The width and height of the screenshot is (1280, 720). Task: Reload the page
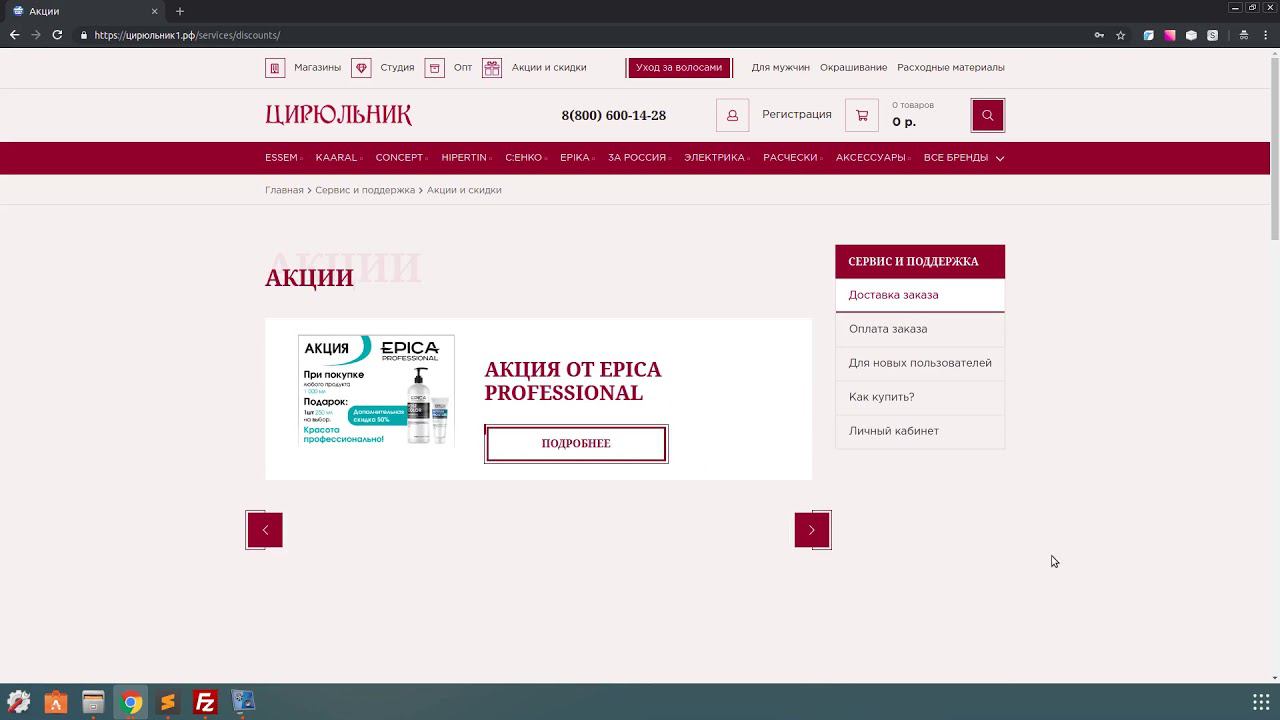(57, 35)
